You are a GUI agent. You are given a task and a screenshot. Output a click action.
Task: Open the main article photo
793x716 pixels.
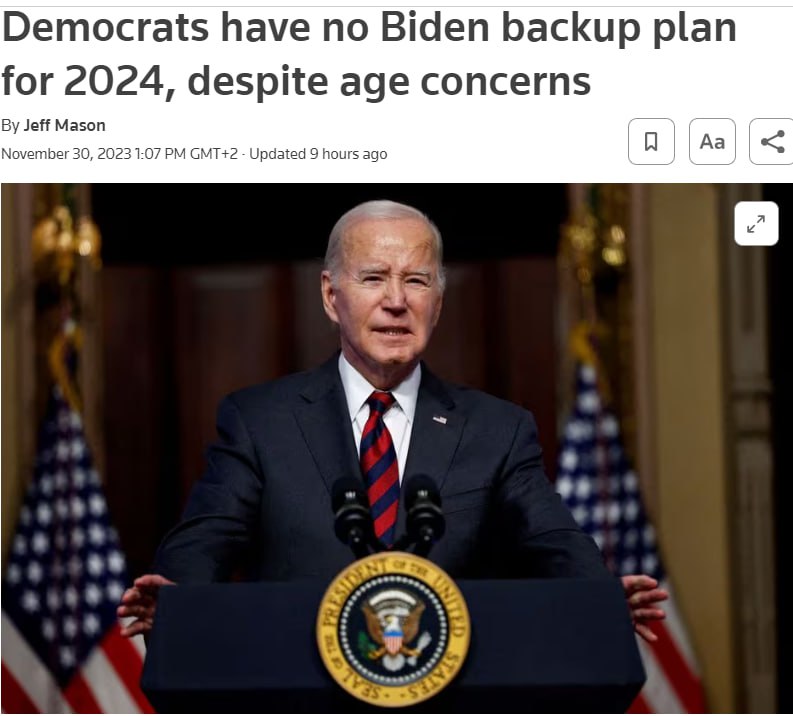click(396, 448)
